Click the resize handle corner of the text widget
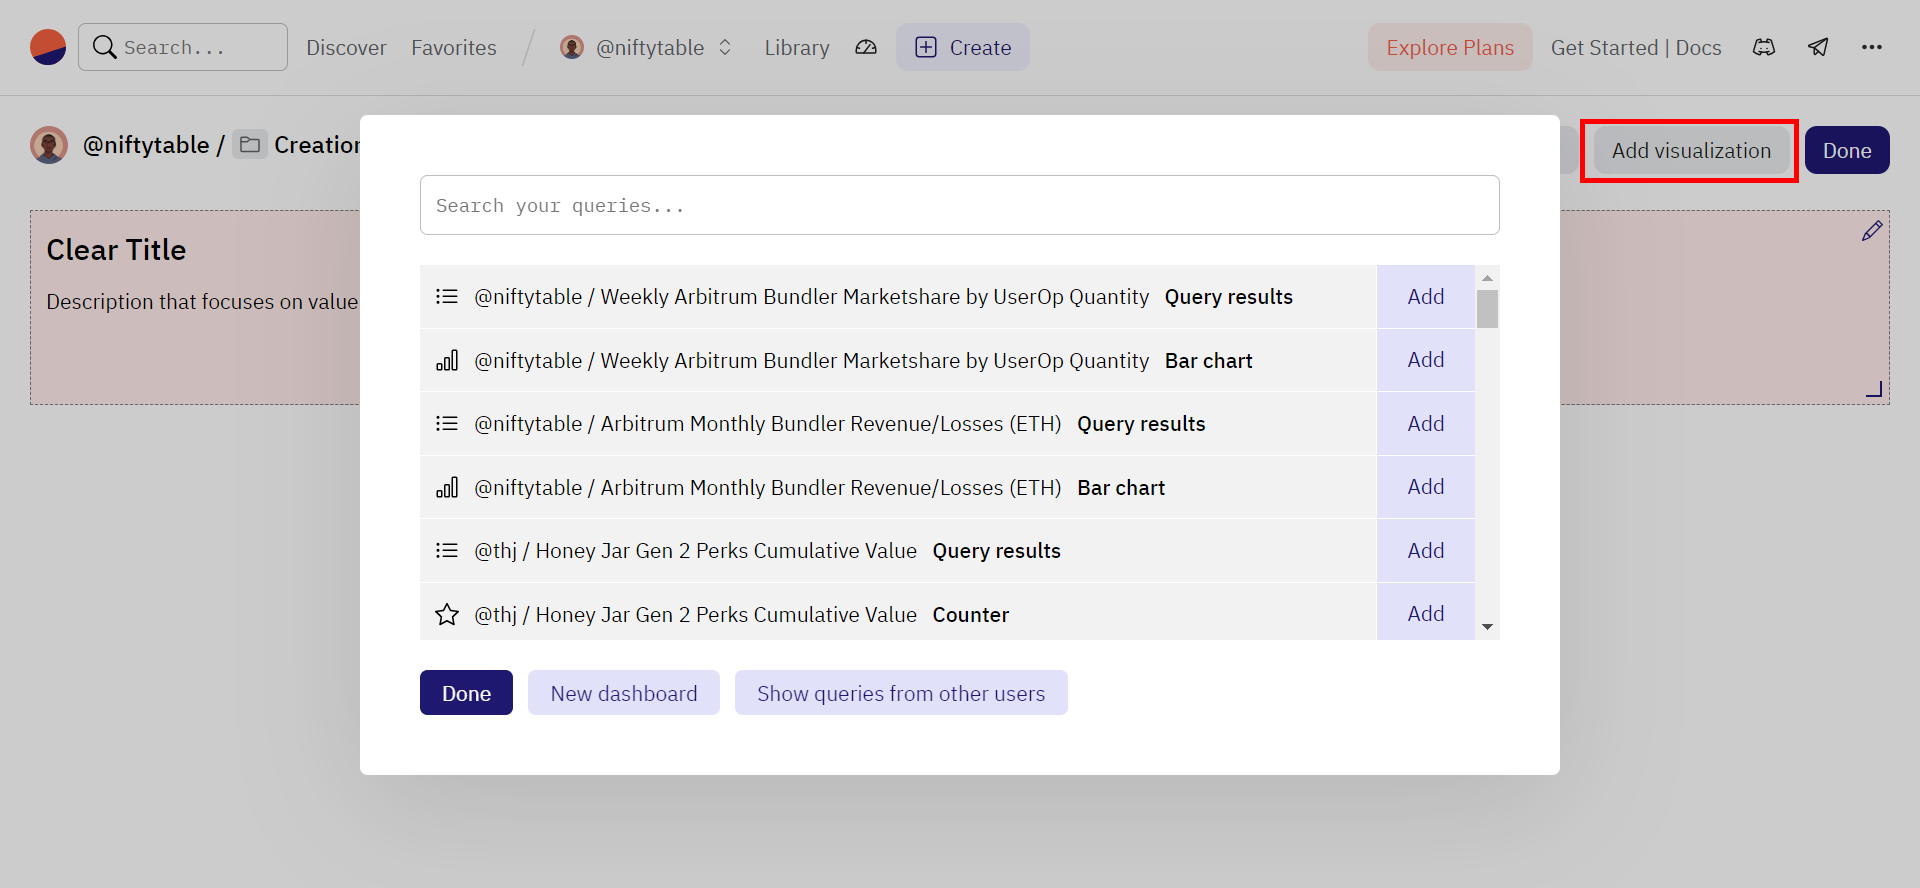The width and height of the screenshot is (1920, 888). point(1874,389)
